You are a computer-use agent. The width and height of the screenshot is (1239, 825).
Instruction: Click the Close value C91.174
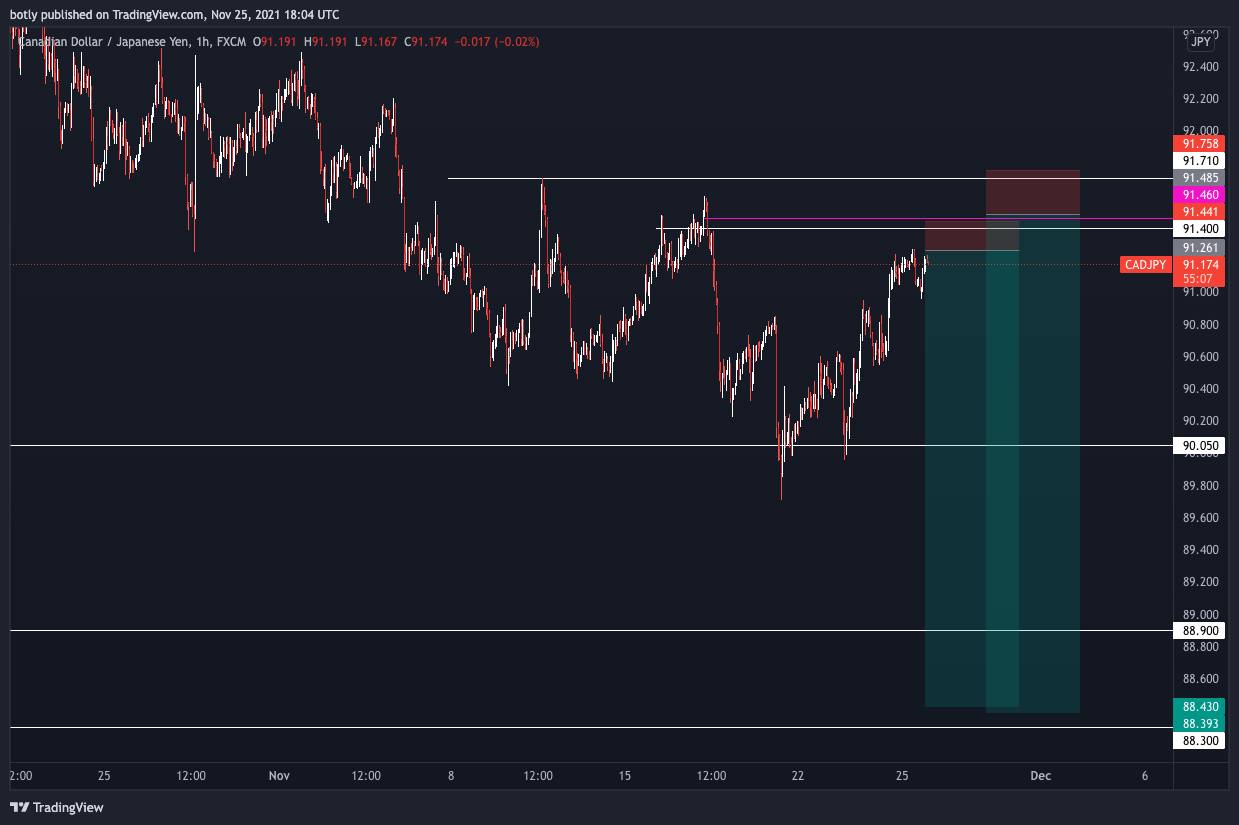428,42
